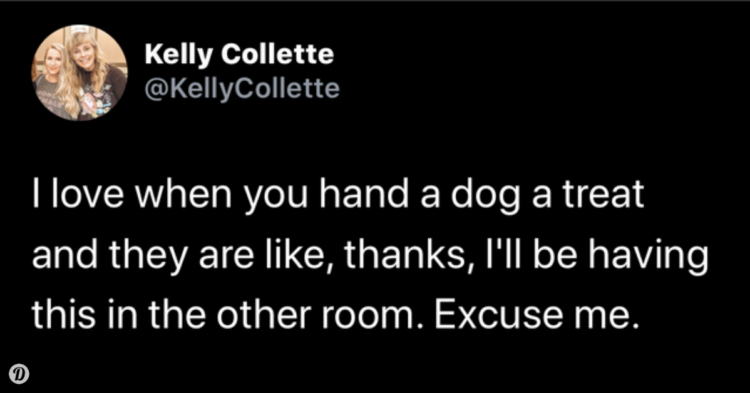This screenshot has width=750, height=393.
Task: Select the tweet line starting 'and they are'
Action: click(x=370, y=256)
